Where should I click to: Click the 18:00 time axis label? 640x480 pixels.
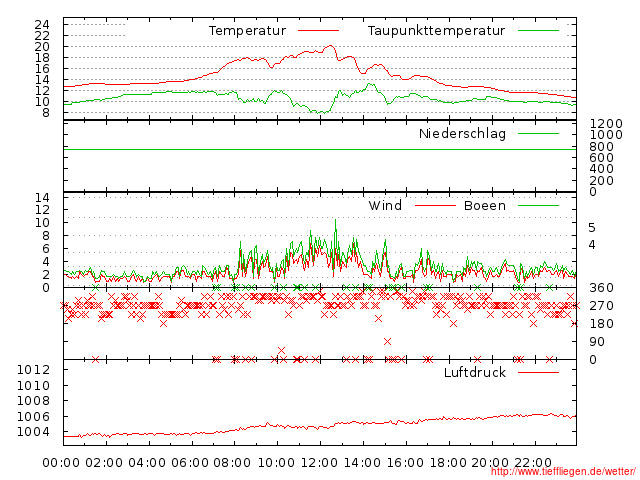click(x=448, y=463)
